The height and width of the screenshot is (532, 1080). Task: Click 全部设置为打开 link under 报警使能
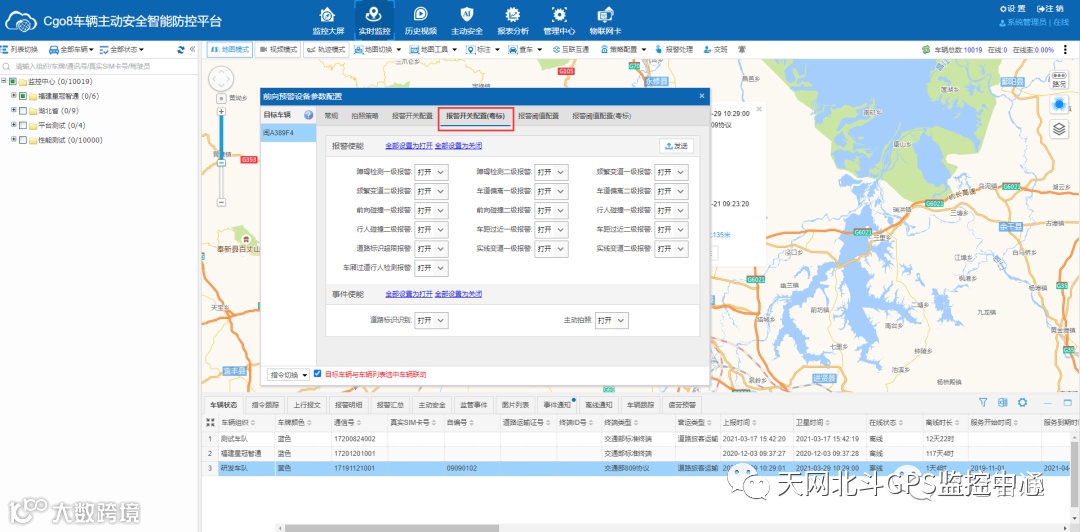click(x=408, y=146)
